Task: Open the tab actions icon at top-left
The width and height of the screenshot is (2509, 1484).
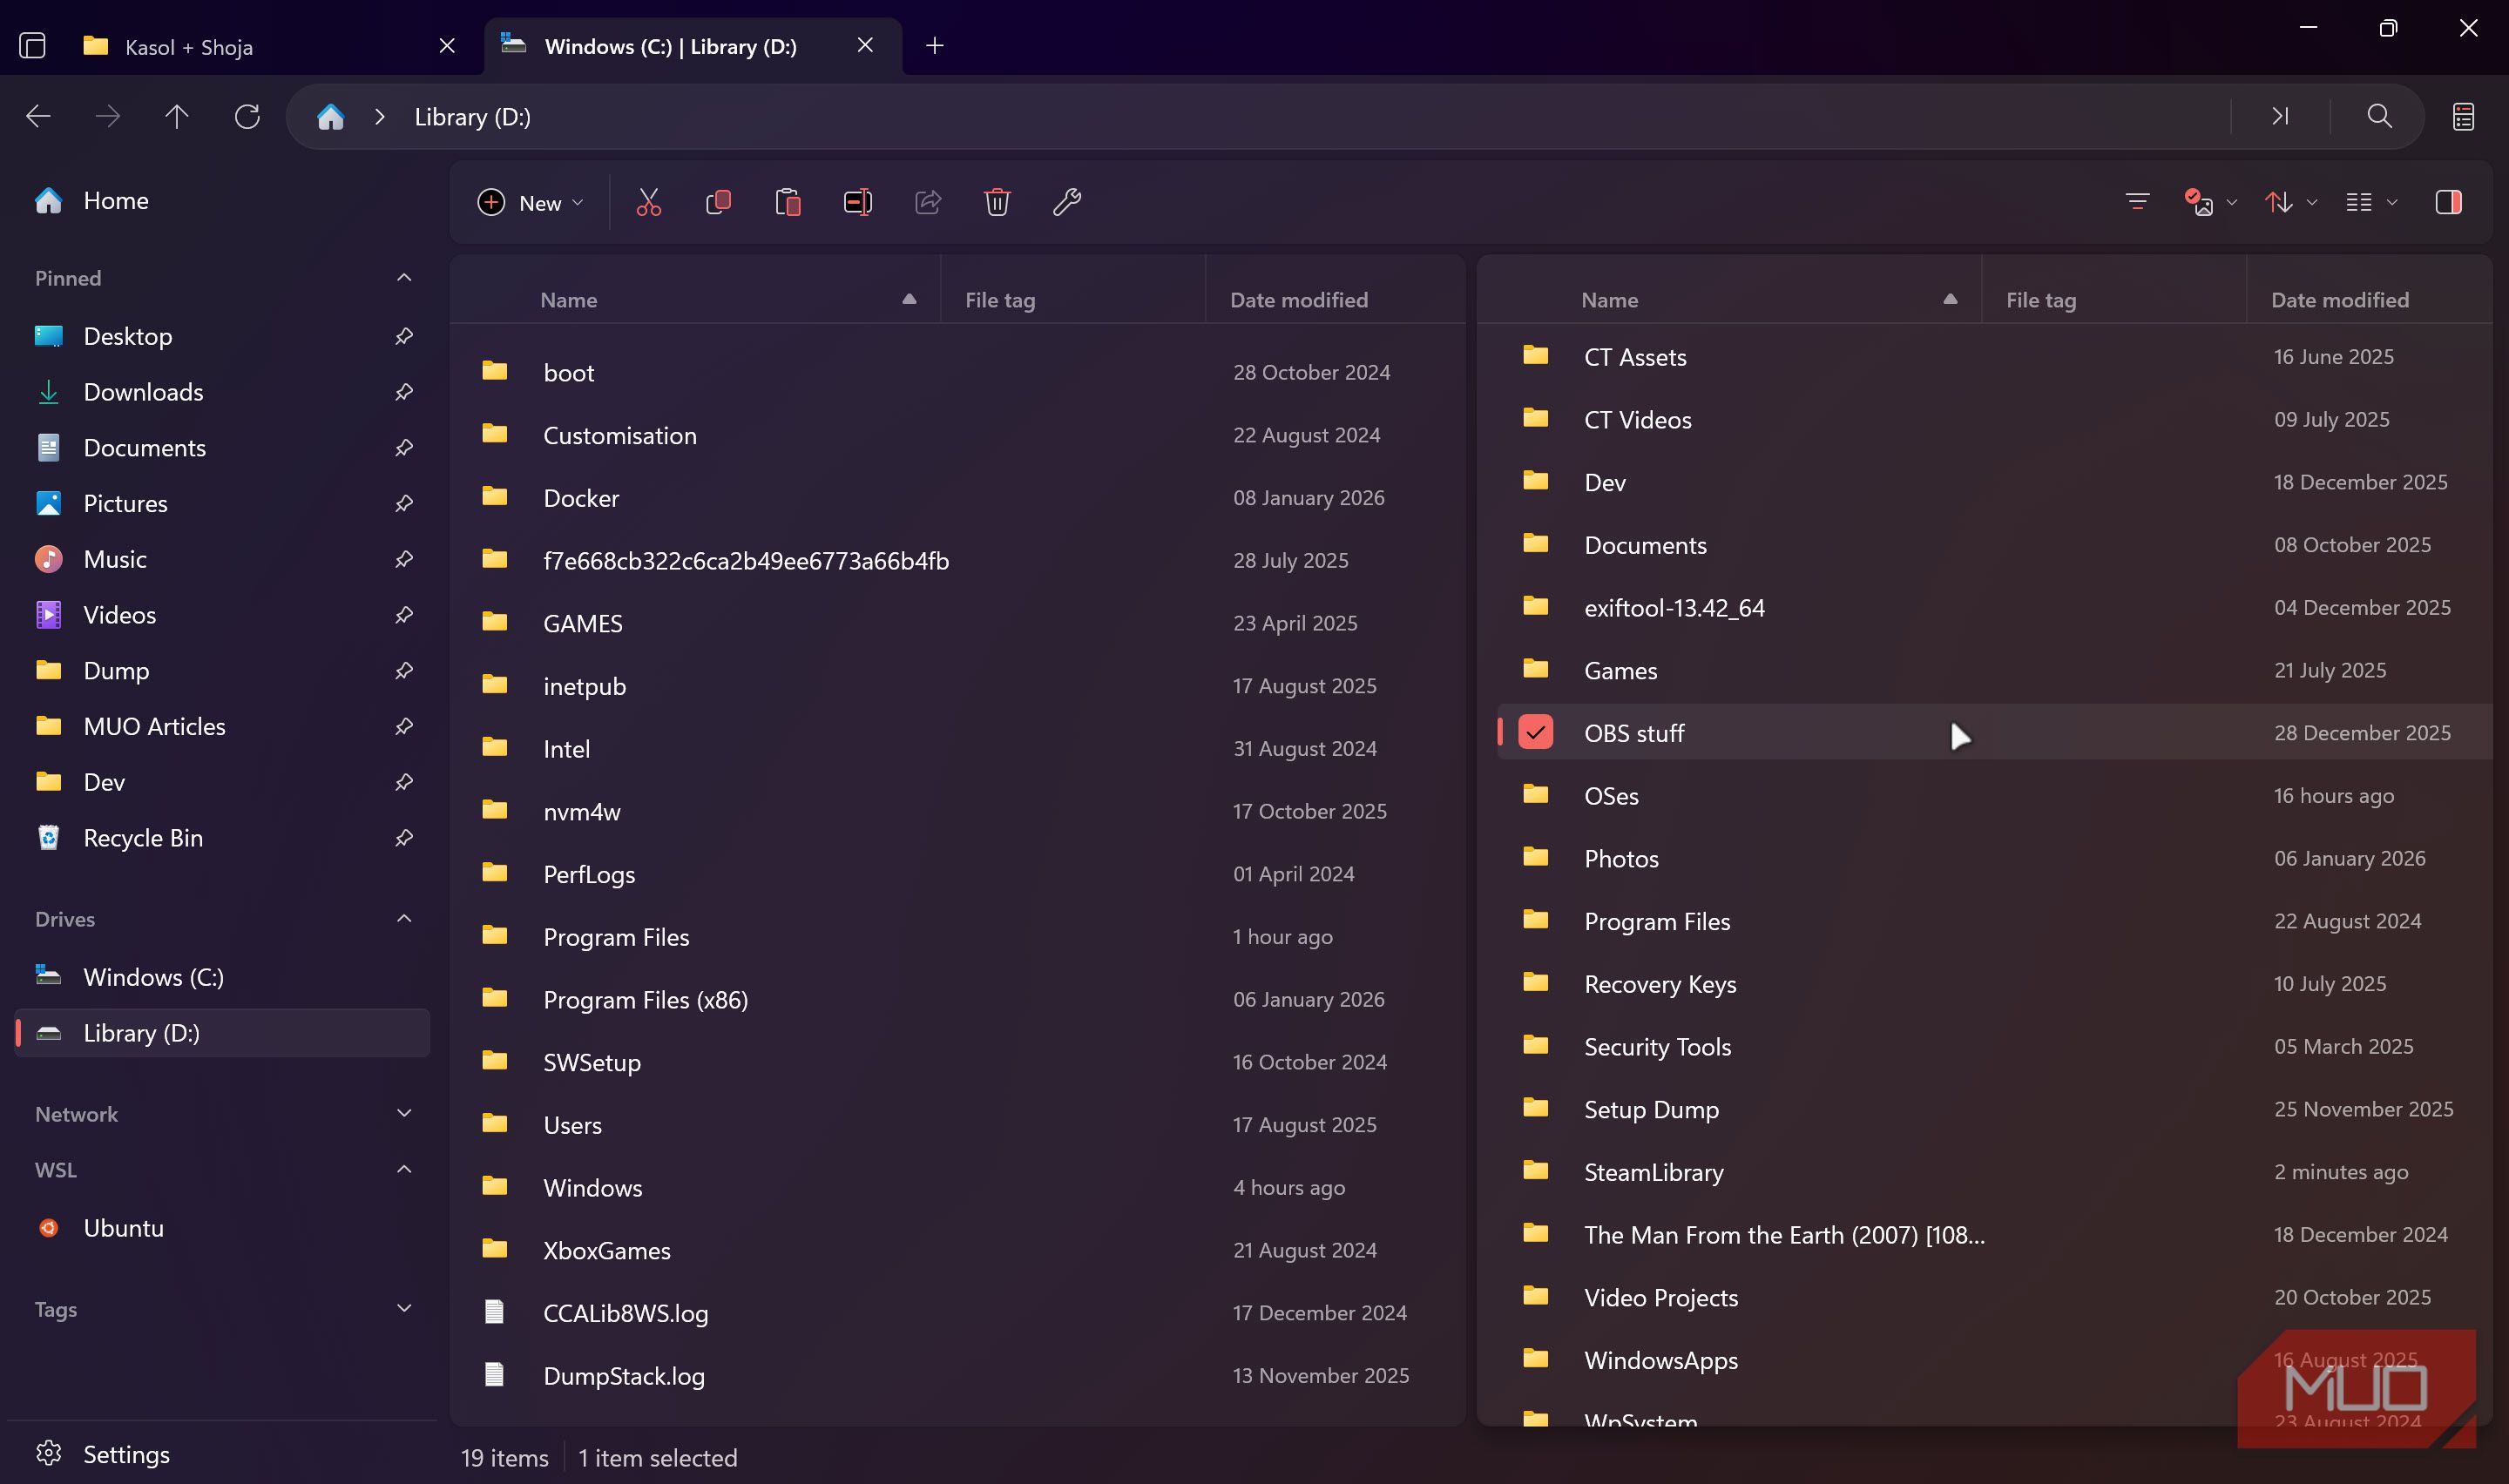Action: [x=33, y=46]
